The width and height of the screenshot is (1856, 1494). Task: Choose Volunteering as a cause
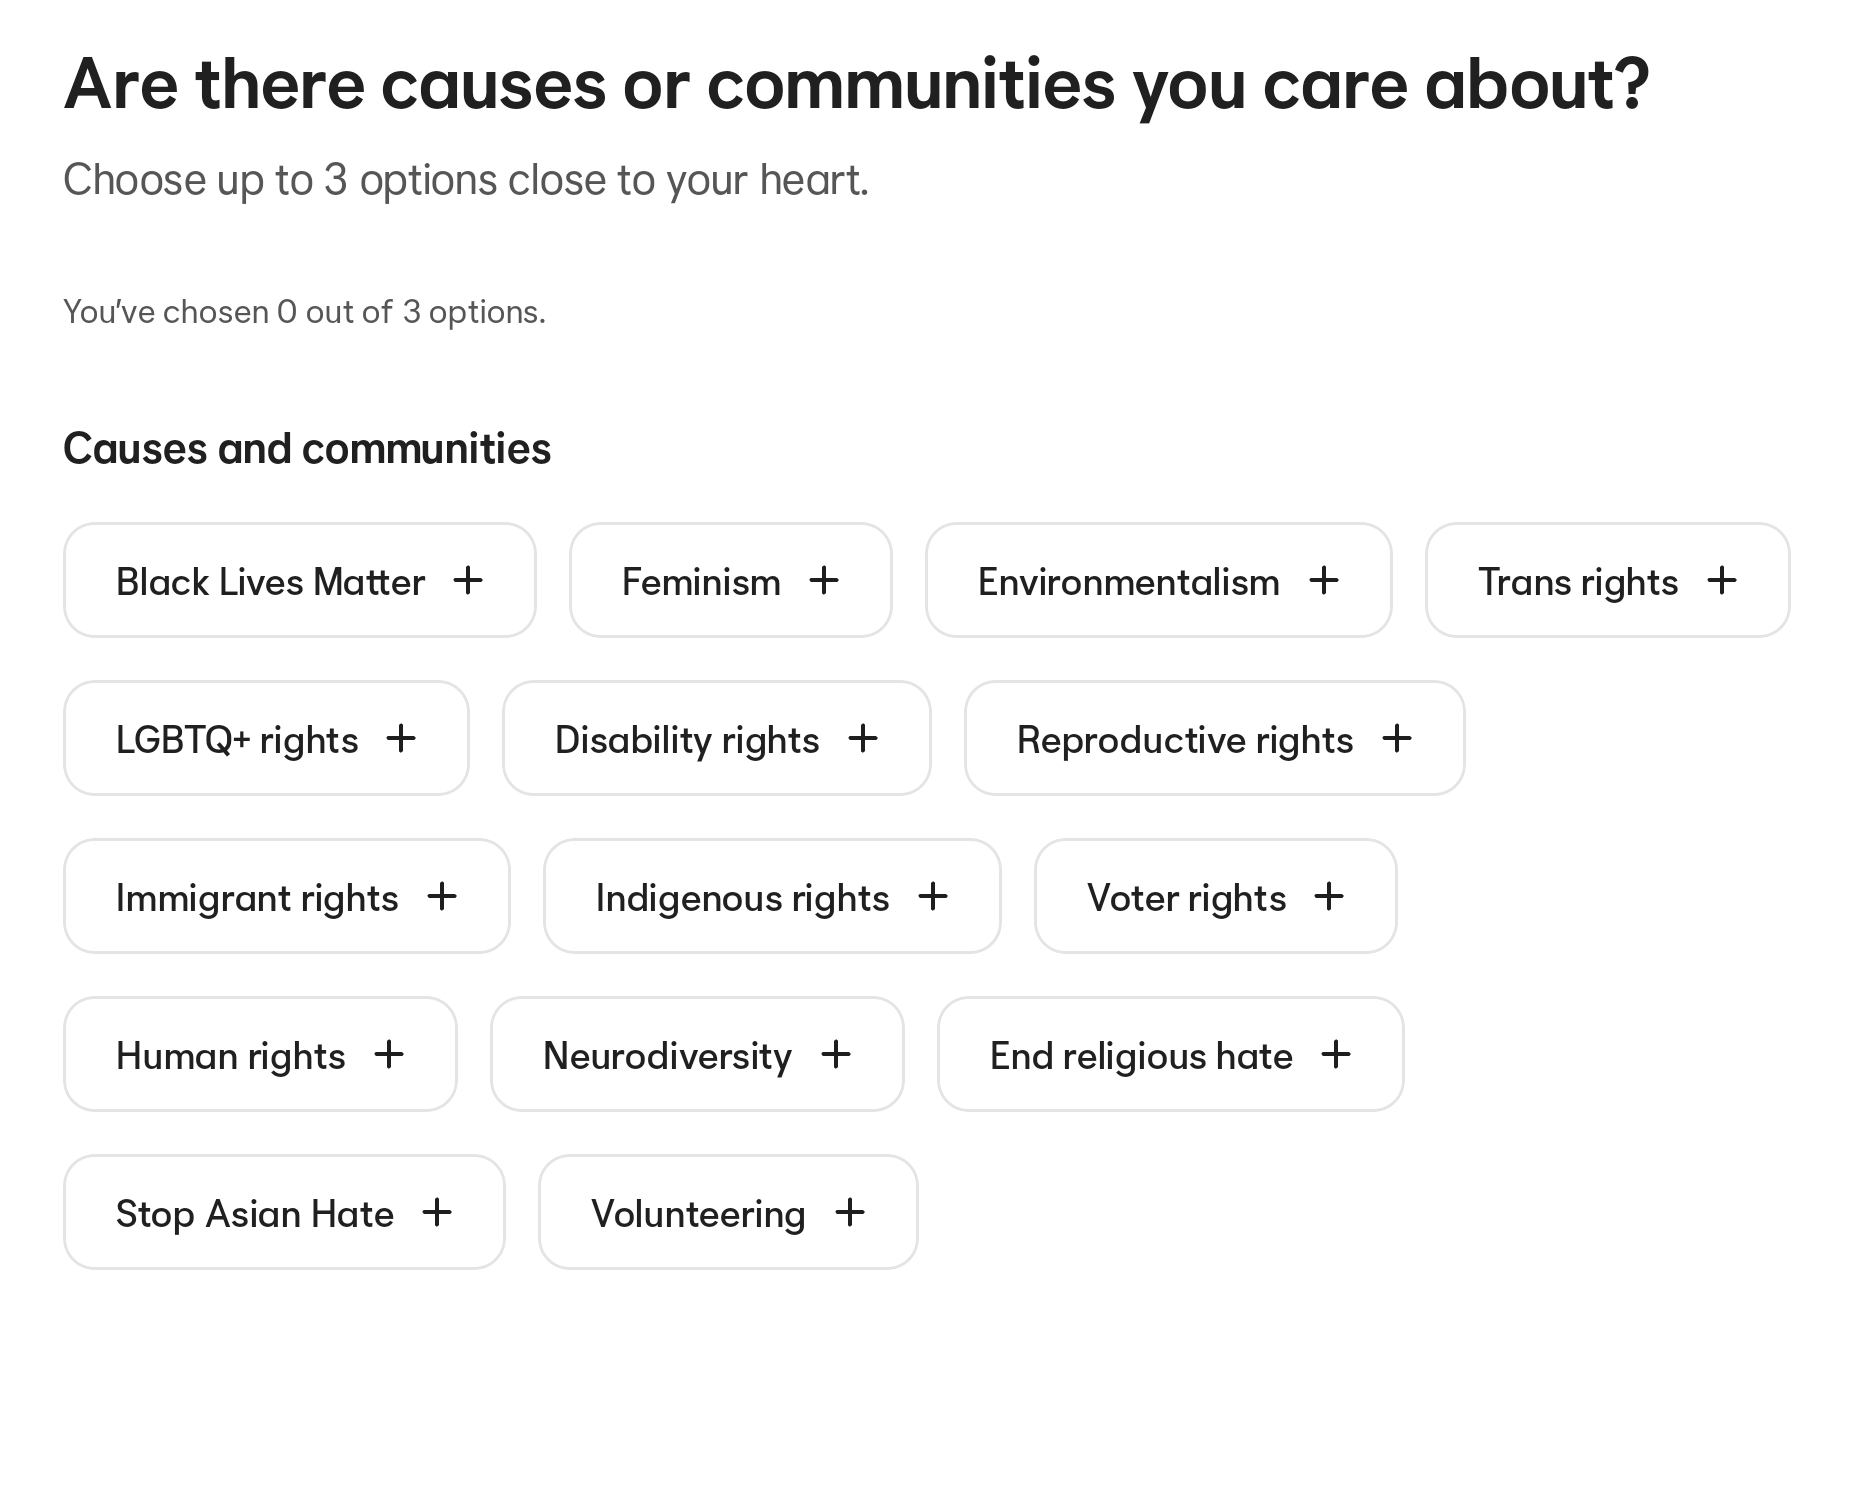click(727, 1213)
